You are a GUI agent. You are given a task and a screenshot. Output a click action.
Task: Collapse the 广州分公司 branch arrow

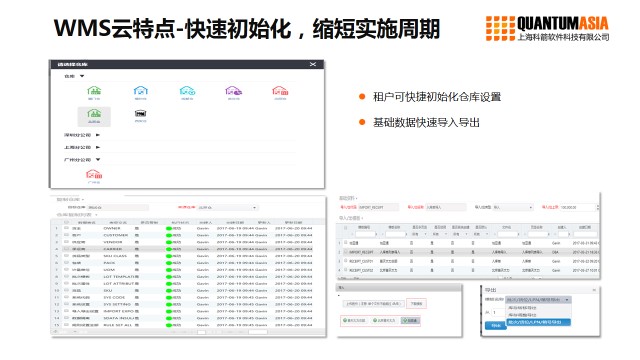click(x=98, y=160)
